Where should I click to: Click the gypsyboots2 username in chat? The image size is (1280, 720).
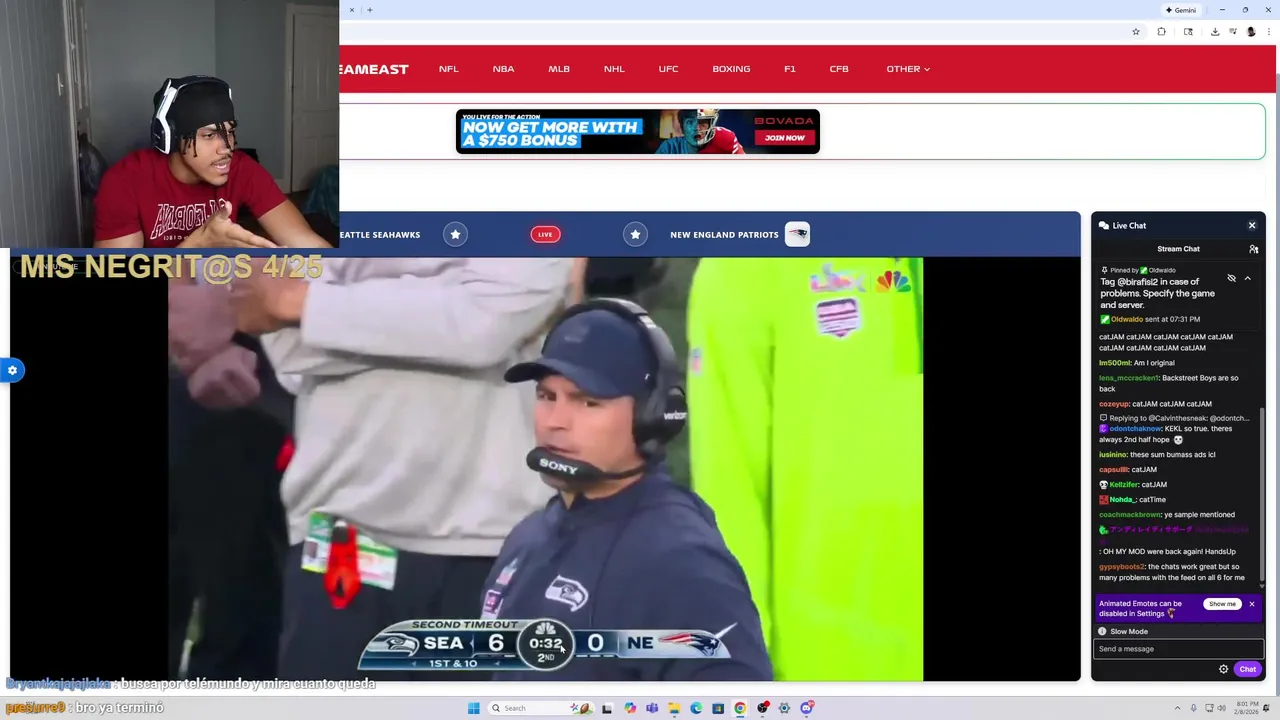1120,567
